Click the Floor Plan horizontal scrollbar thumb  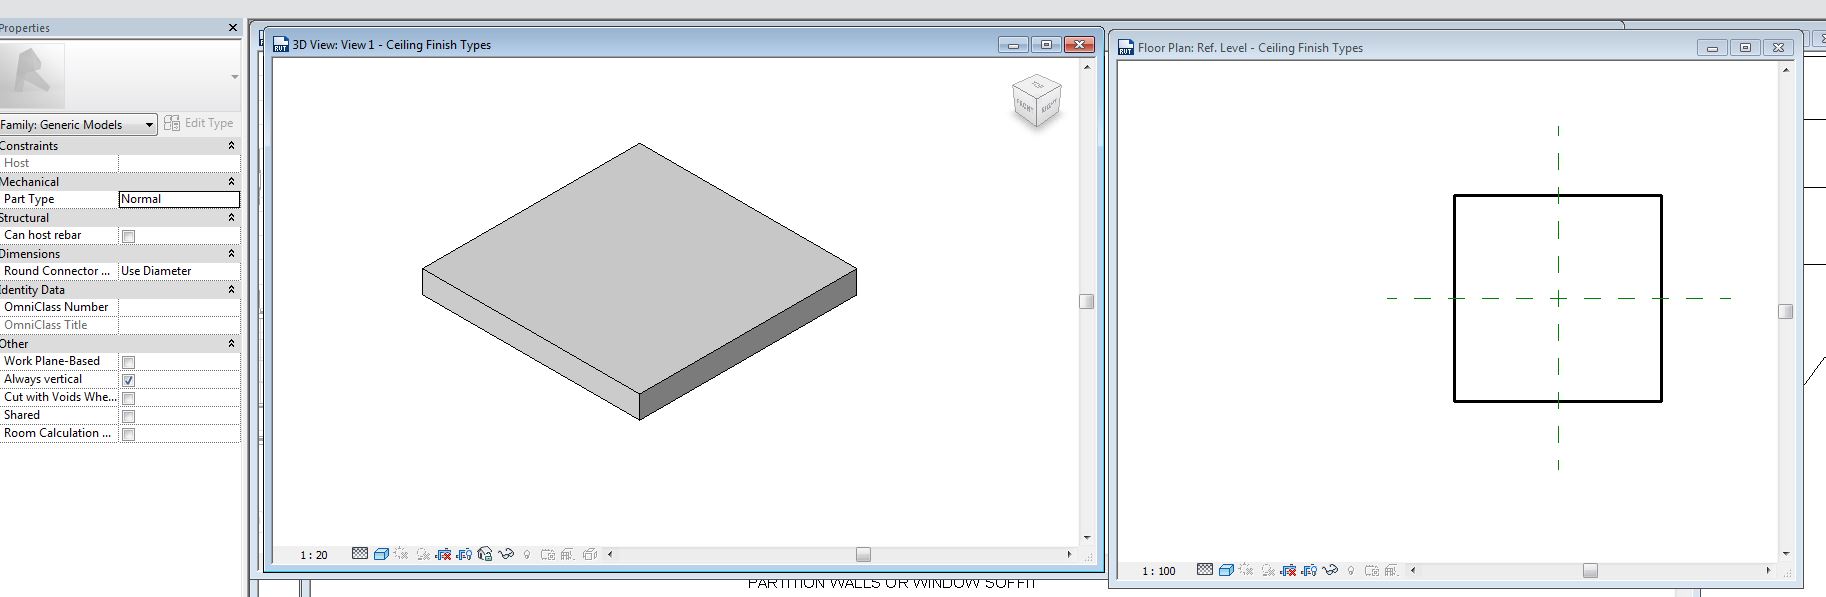click(x=1590, y=570)
